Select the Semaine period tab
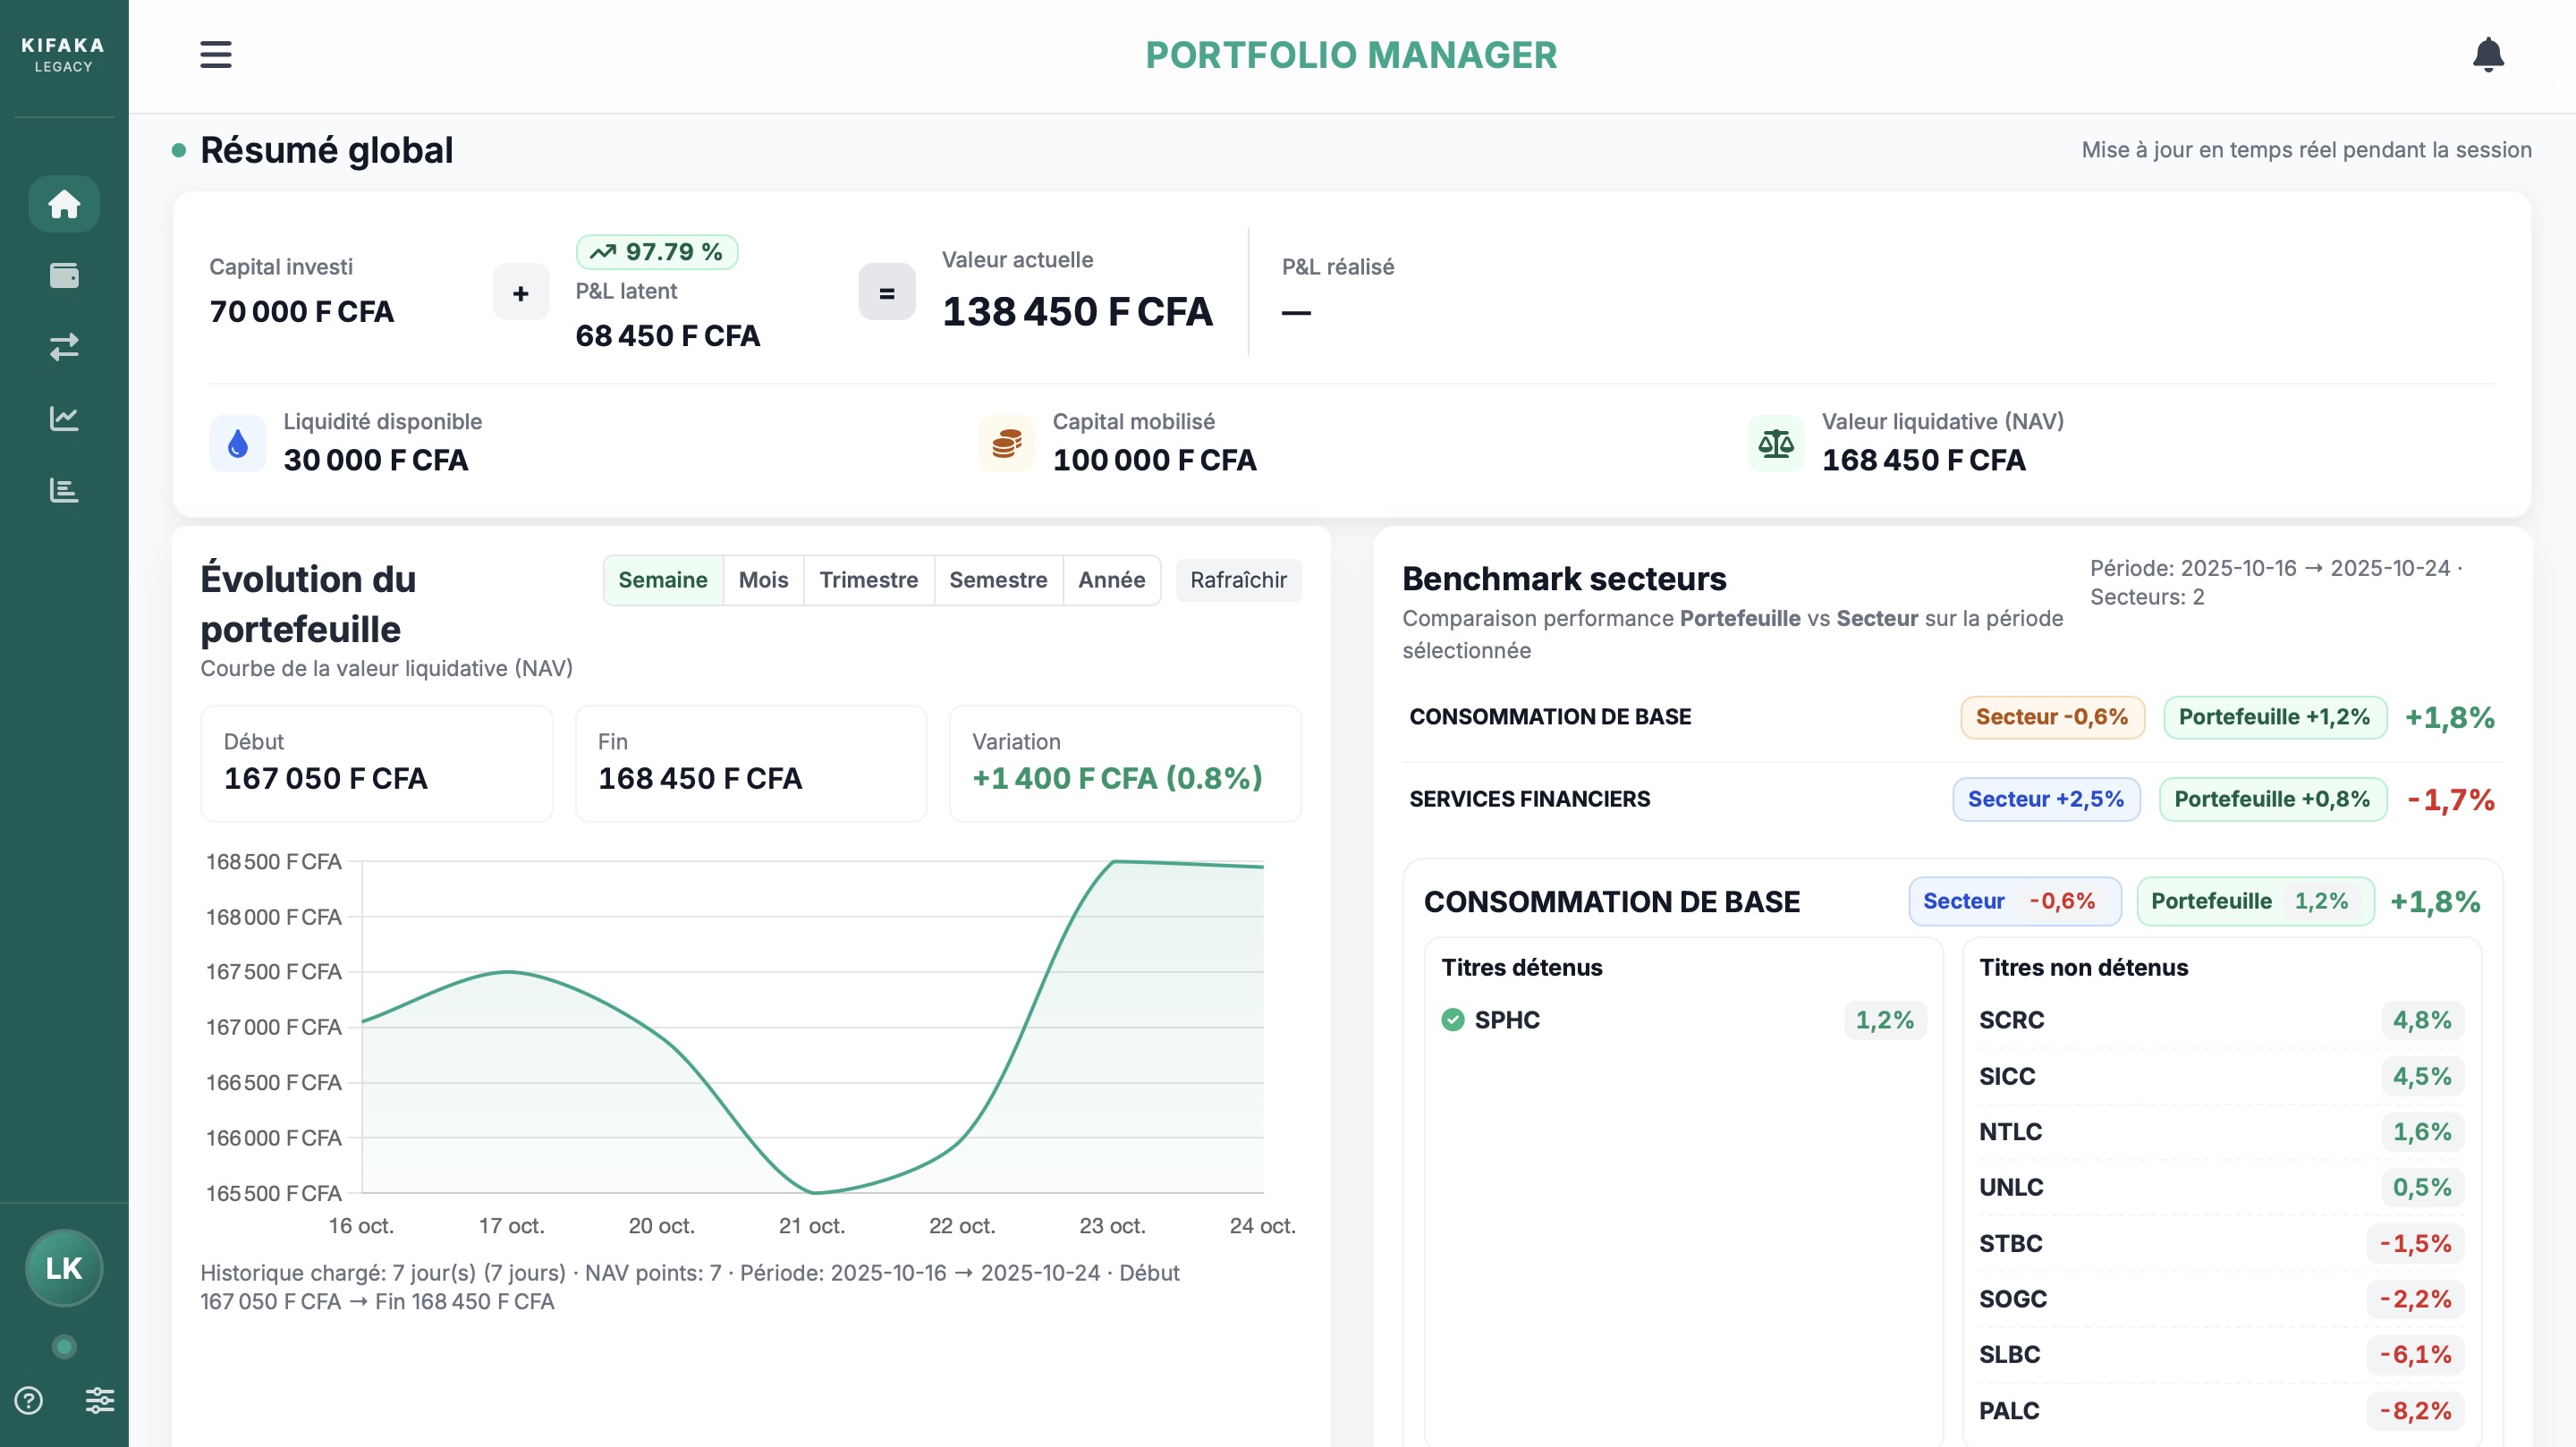The height and width of the screenshot is (1447, 2576). [x=662, y=580]
